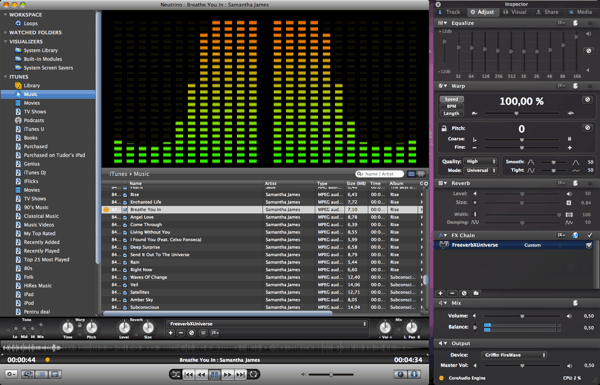Add an effect in Inspector FX Chain list
The image size is (600, 385).
click(x=440, y=293)
